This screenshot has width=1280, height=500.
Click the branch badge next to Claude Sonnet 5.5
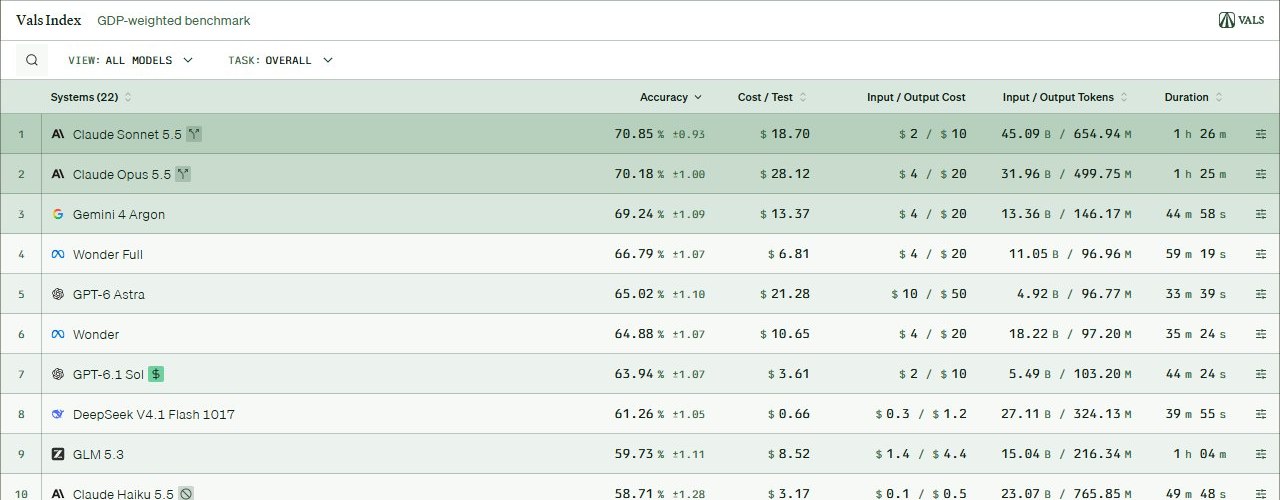point(194,134)
